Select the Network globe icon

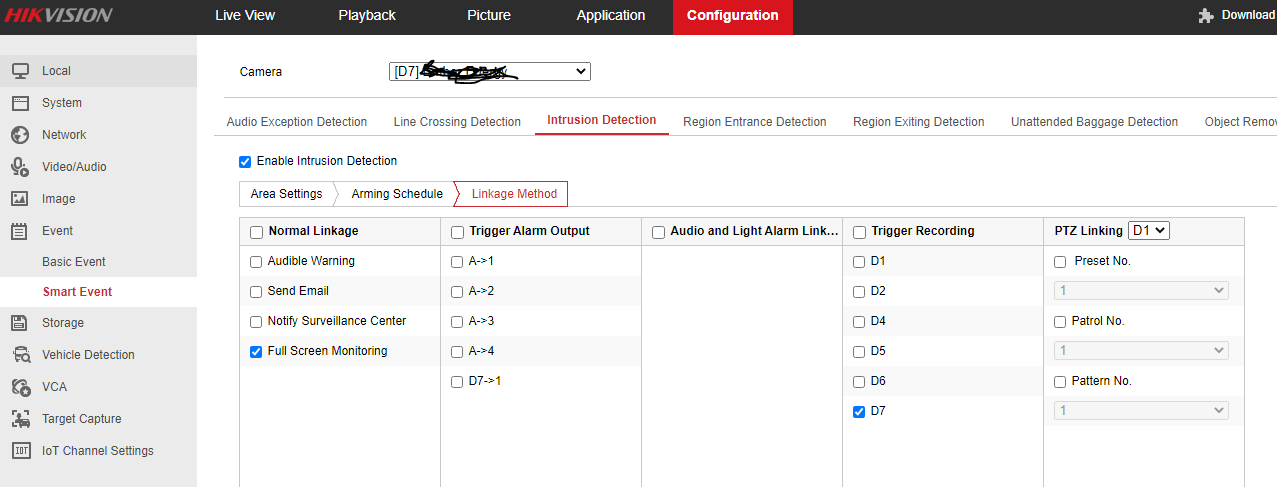click(20, 135)
